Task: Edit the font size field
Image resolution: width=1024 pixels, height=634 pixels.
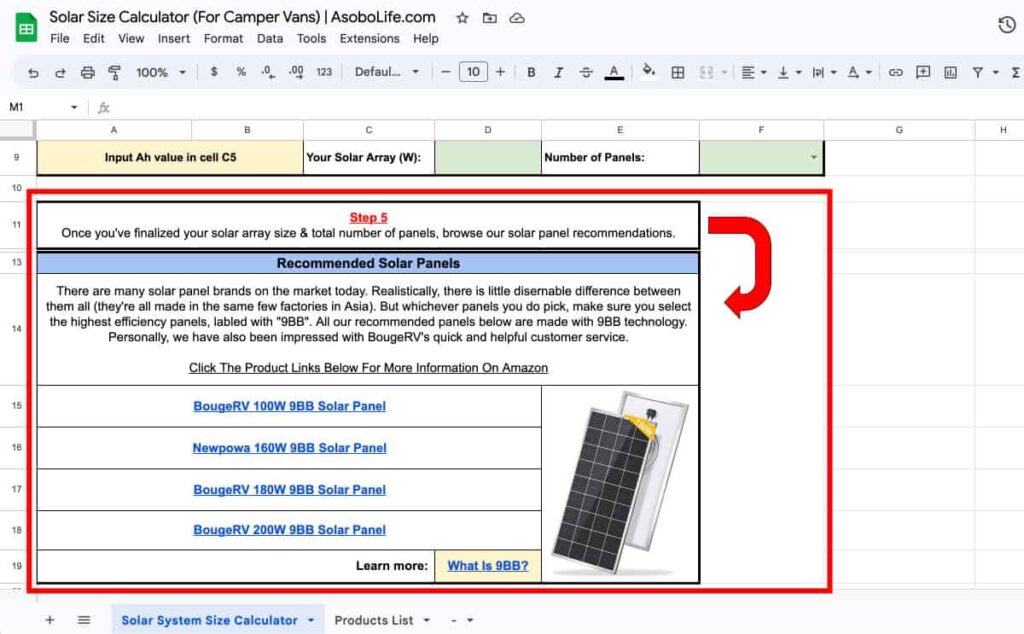Action: pyautogui.click(x=473, y=72)
